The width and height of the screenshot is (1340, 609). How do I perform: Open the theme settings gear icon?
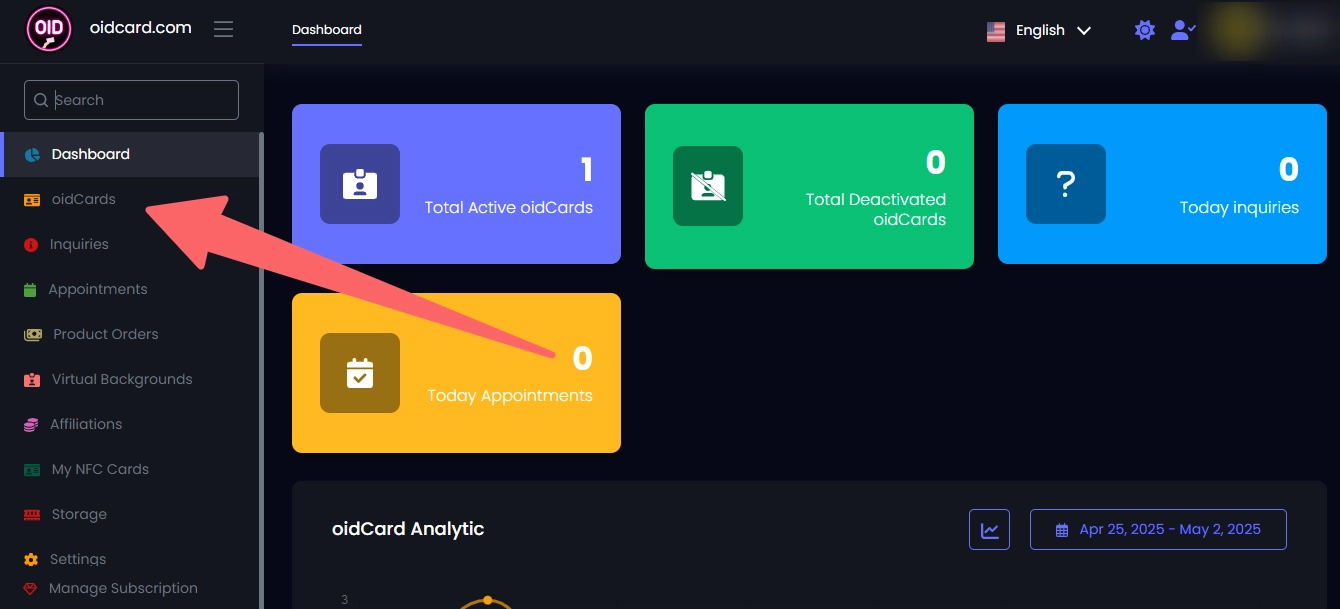(x=1145, y=30)
